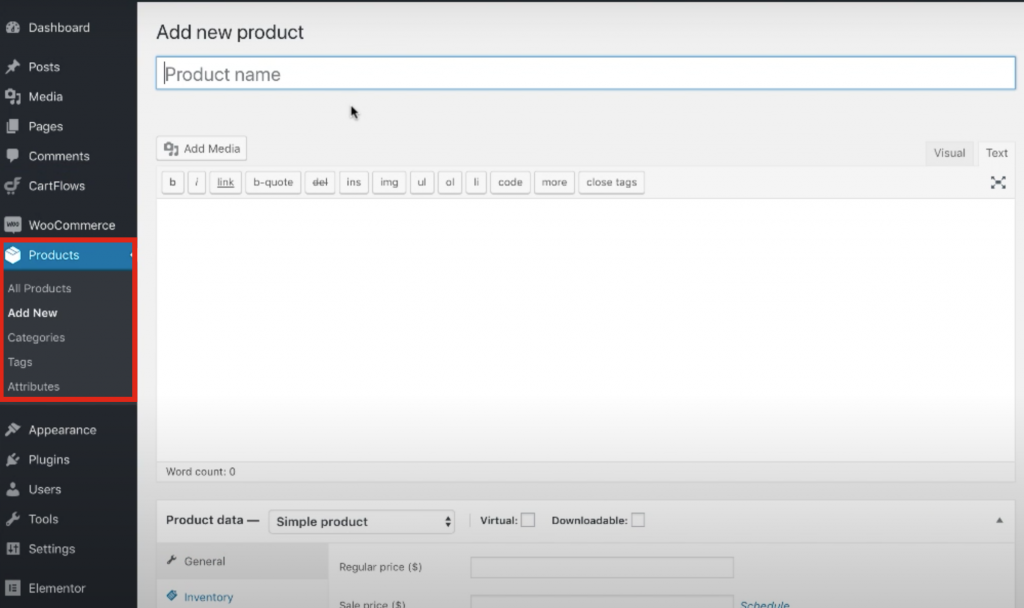Click the del quicktag button
1024x608 pixels.
click(320, 182)
